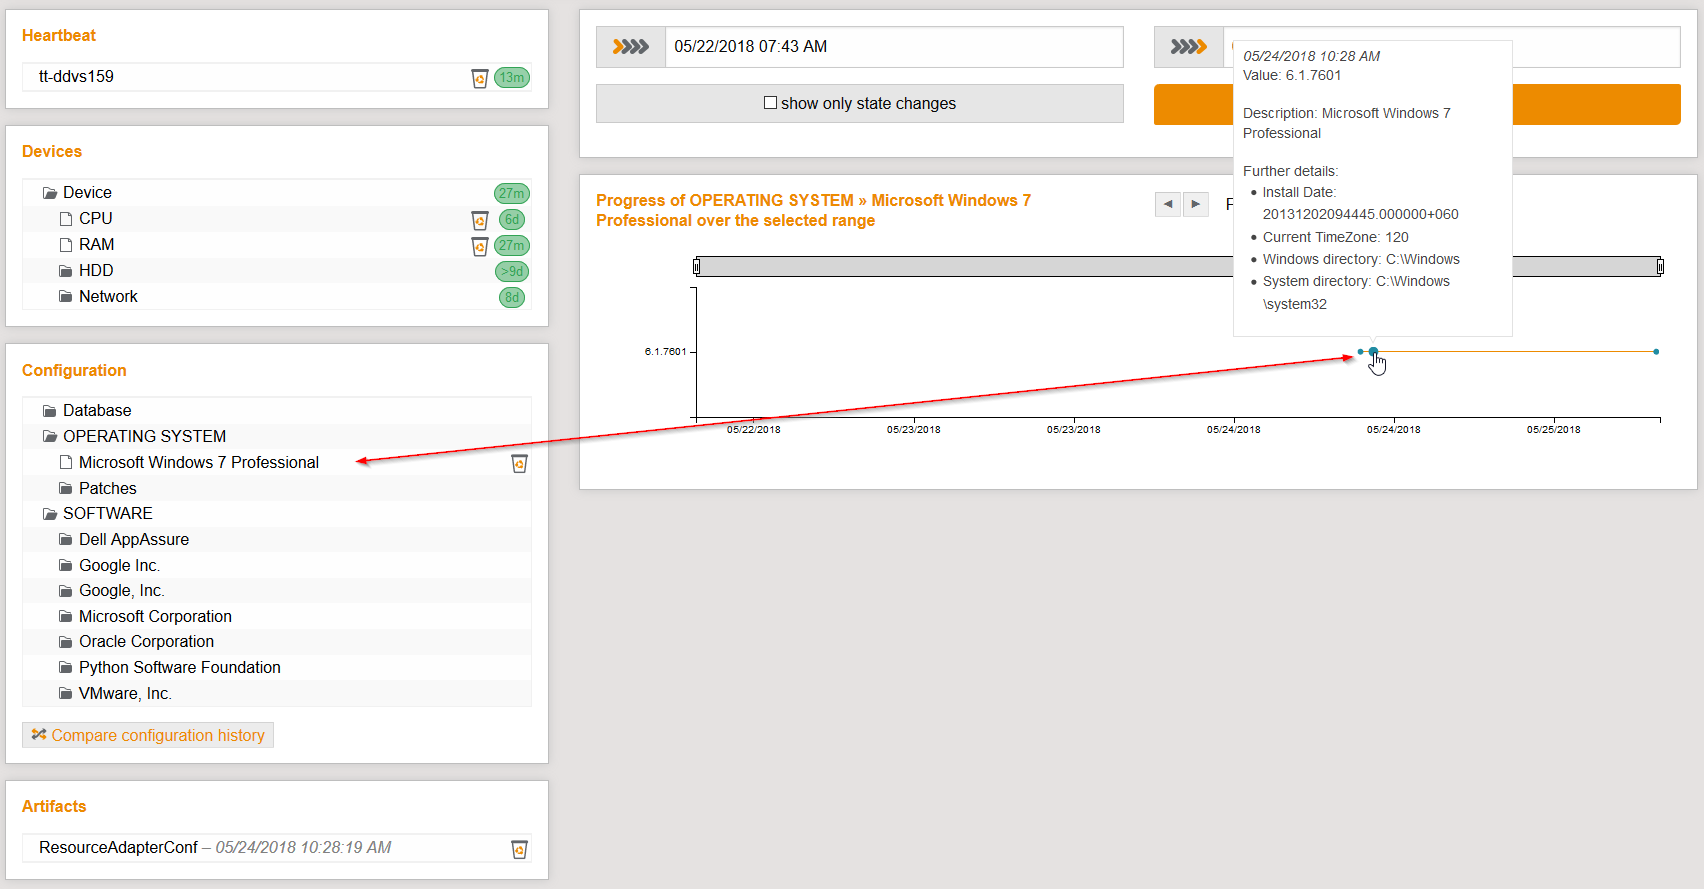Screen dimensions: 1704x889
Task: Select the Patches tree item
Action: tap(107, 489)
